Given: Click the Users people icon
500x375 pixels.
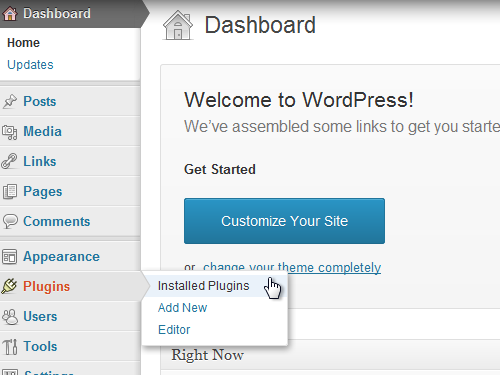Looking at the screenshot, I should pos(10,317).
